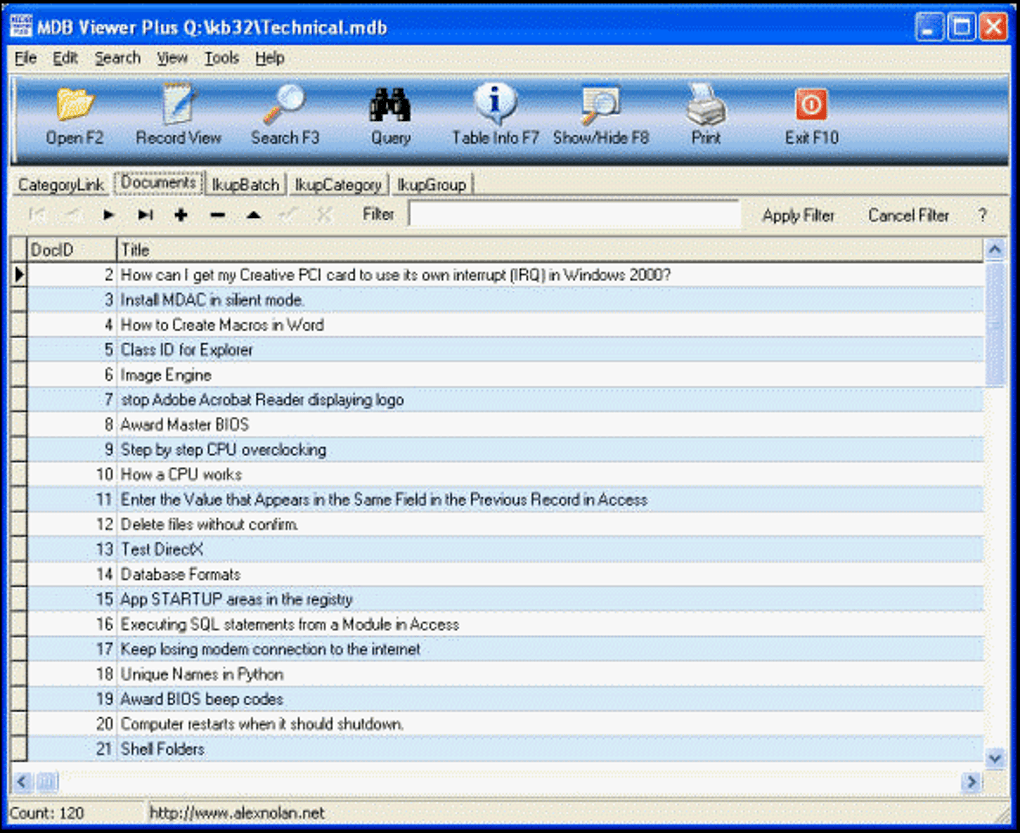Click the vertical scrollbar thumb
1020x833 pixels.
click(995, 324)
